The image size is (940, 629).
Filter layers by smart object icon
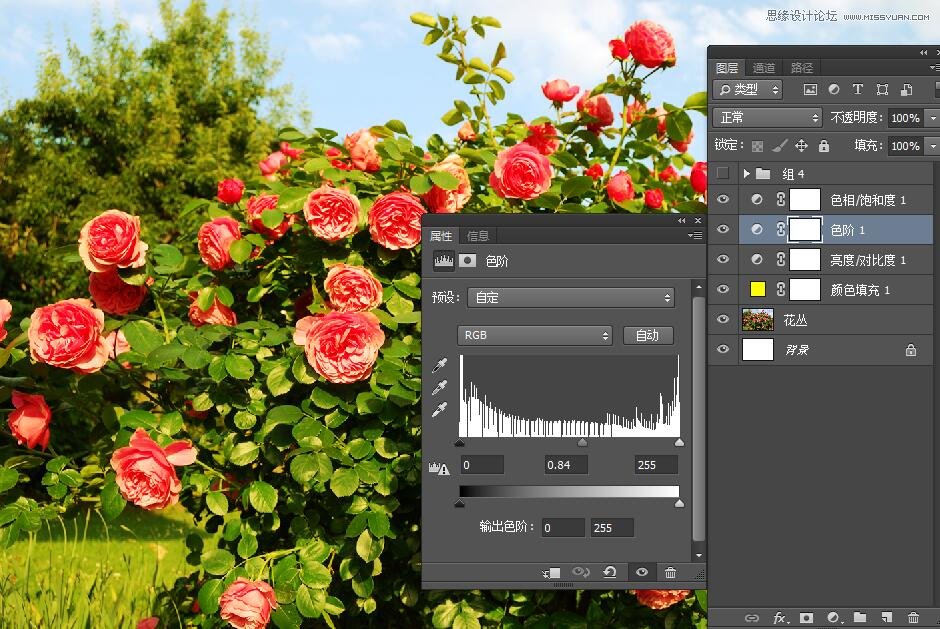pyautogui.click(x=906, y=89)
